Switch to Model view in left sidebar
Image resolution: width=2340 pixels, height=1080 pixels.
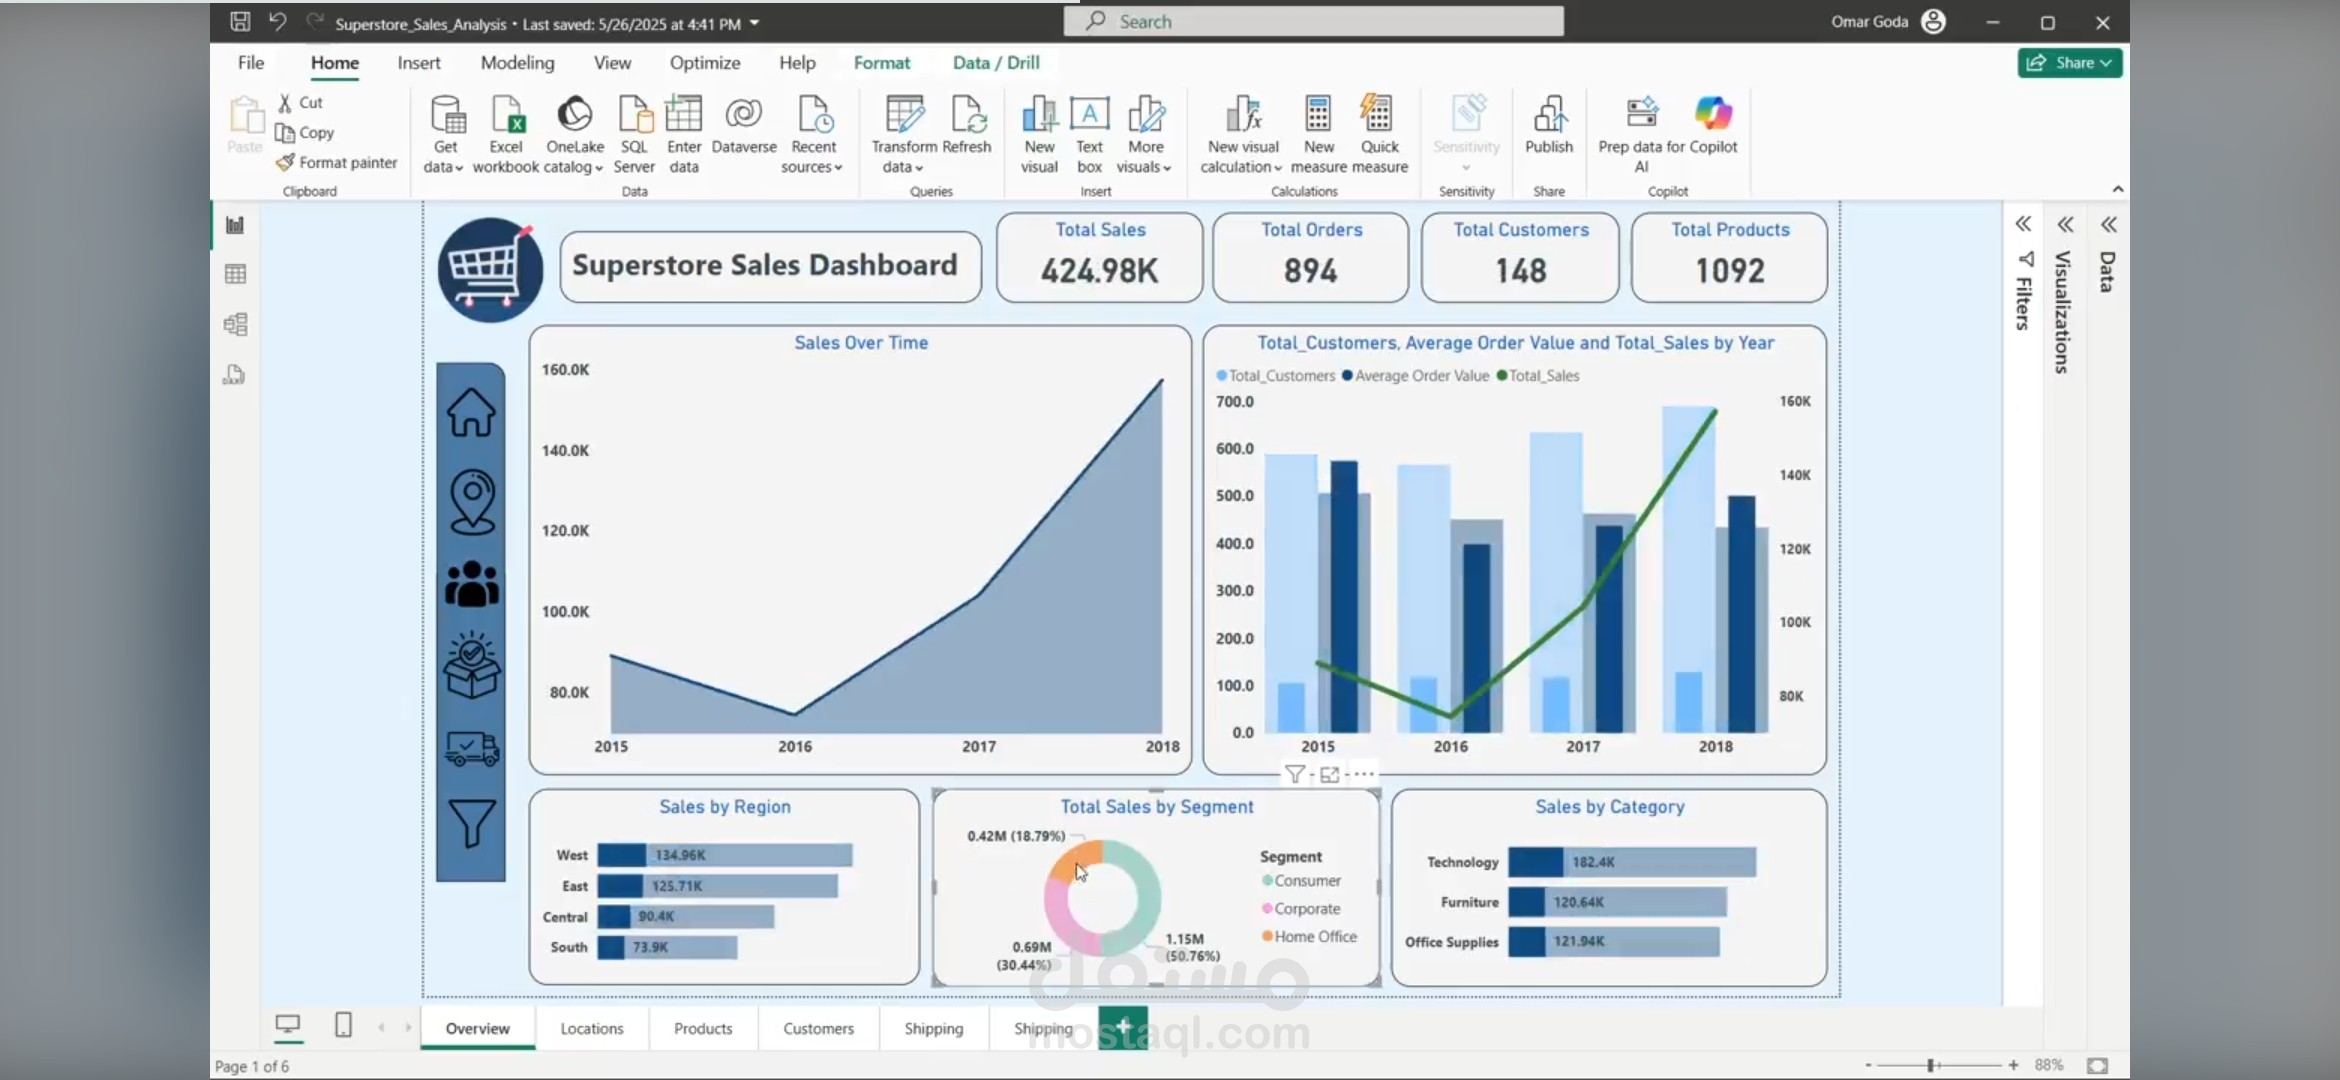tap(235, 324)
